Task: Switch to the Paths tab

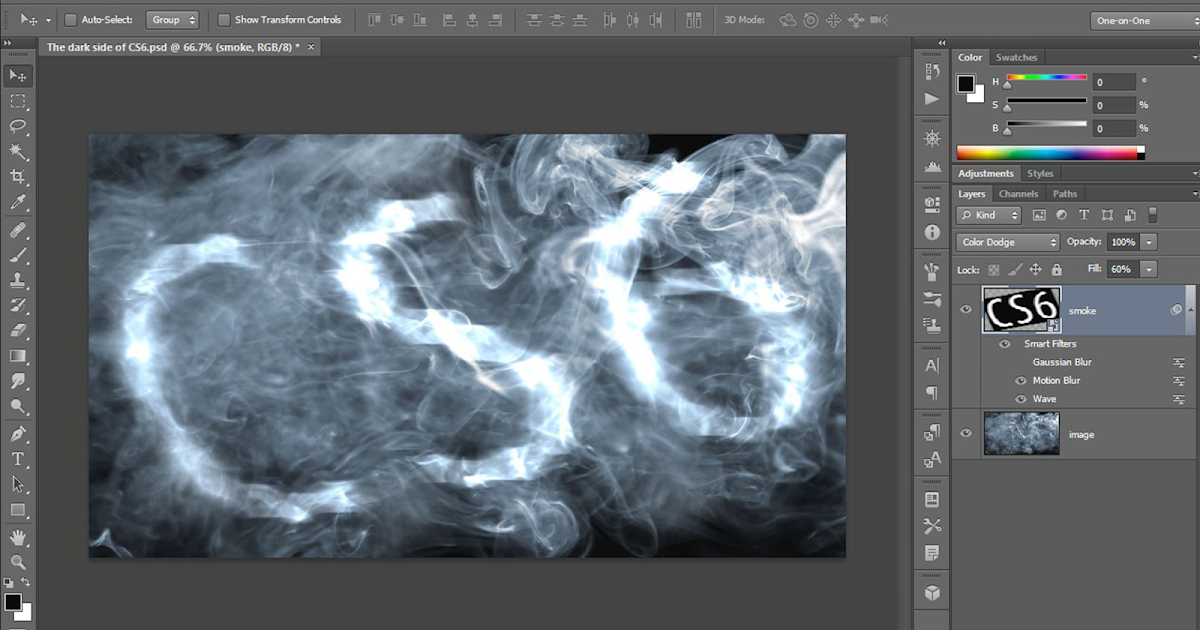Action: click(1065, 194)
